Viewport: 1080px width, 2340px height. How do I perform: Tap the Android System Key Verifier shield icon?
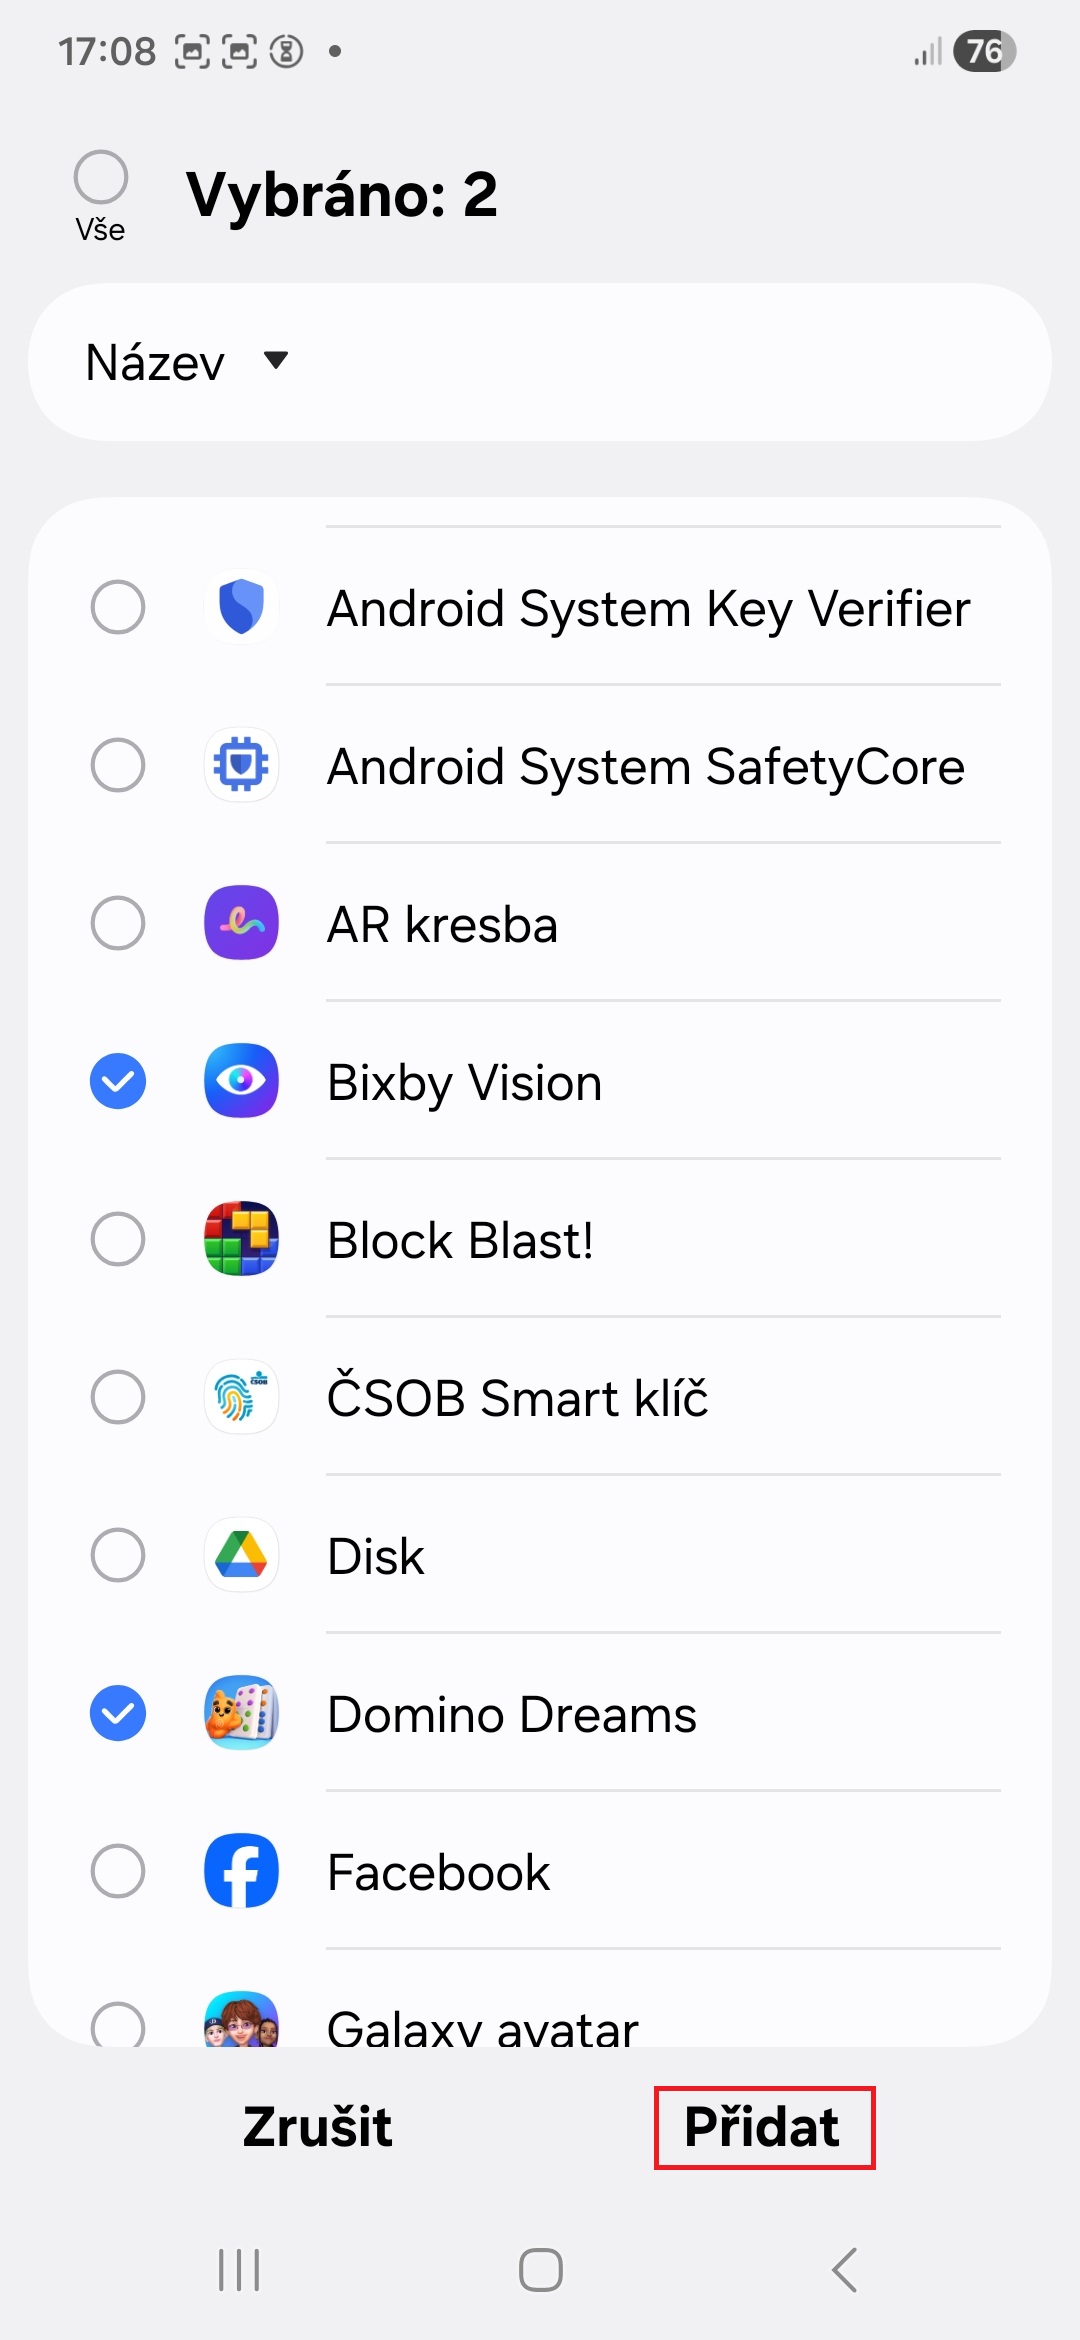[241, 607]
